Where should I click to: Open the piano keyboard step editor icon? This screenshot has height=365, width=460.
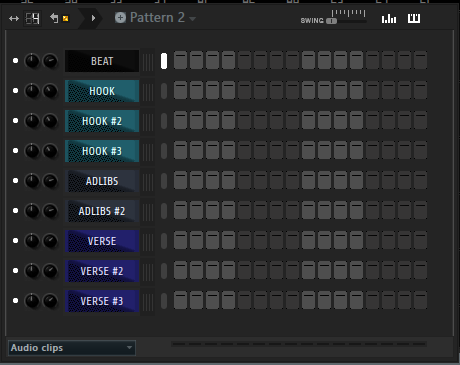click(x=414, y=19)
